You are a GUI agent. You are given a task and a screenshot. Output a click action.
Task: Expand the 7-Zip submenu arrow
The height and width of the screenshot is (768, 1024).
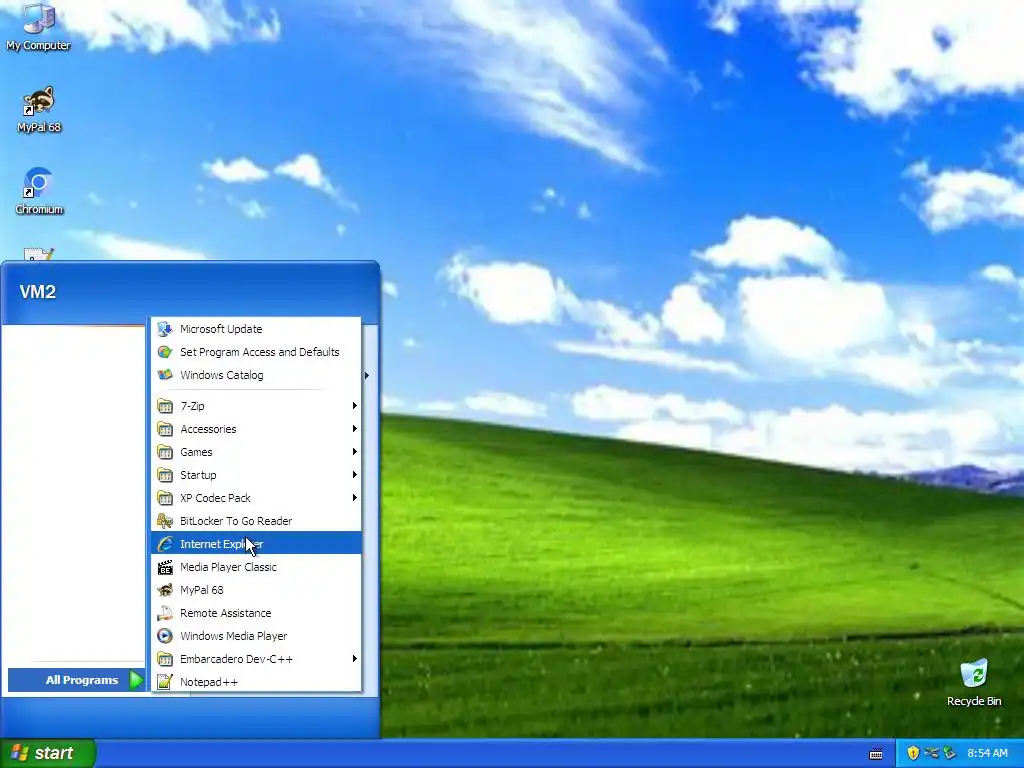tap(355, 406)
